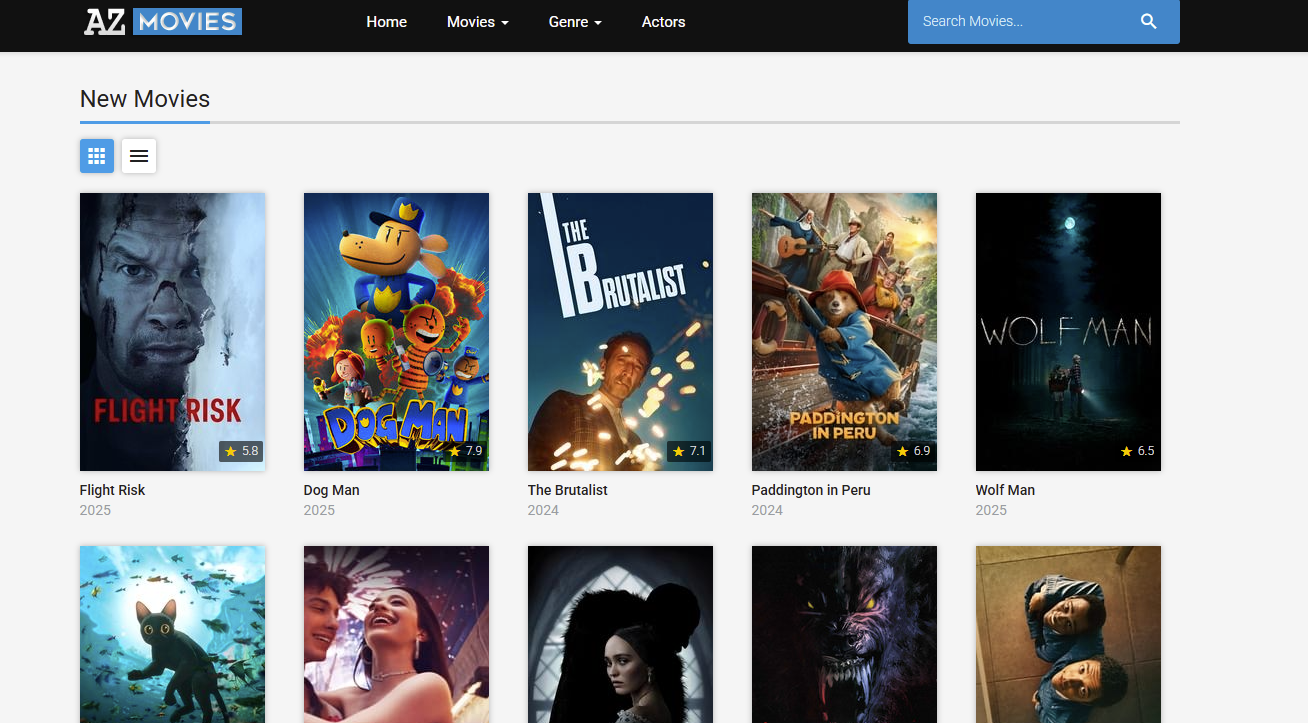Open the Home menu item

point(386,22)
